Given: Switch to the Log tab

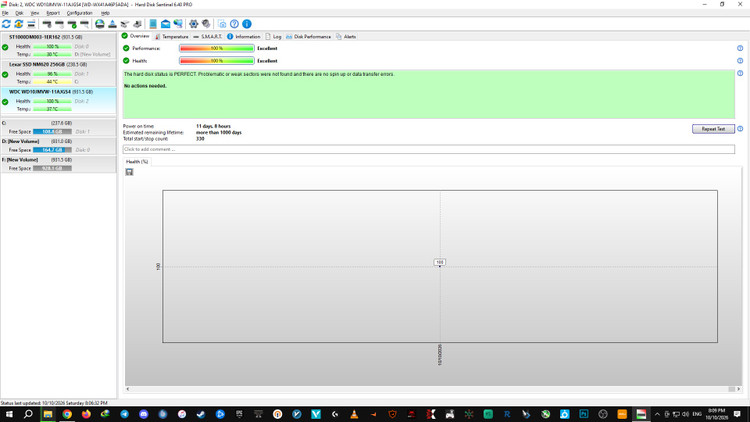Looking at the screenshot, I should tap(274, 36).
